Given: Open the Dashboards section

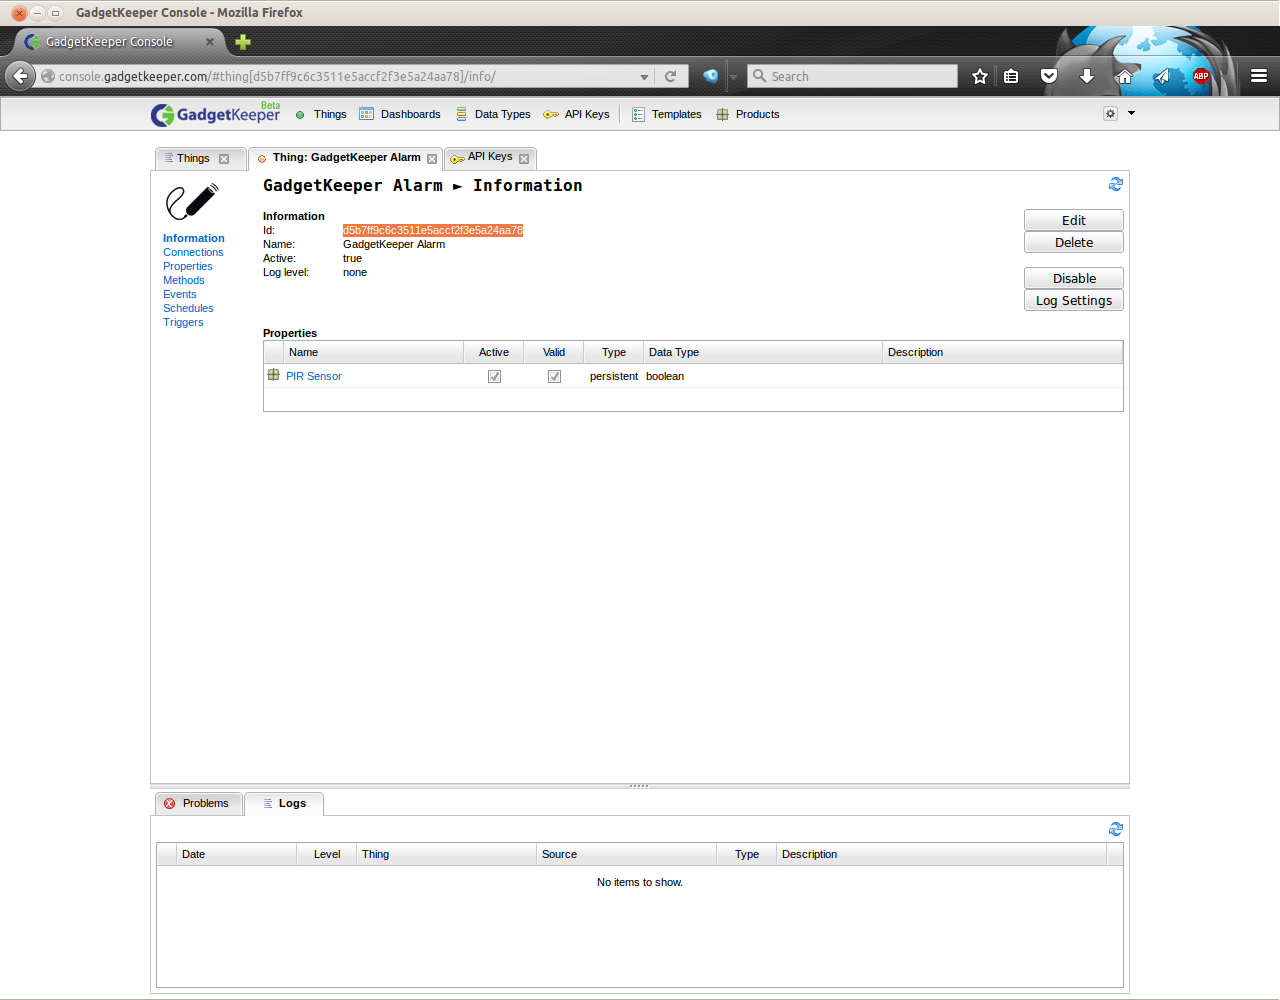Looking at the screenshot, I should pos(400,114).
